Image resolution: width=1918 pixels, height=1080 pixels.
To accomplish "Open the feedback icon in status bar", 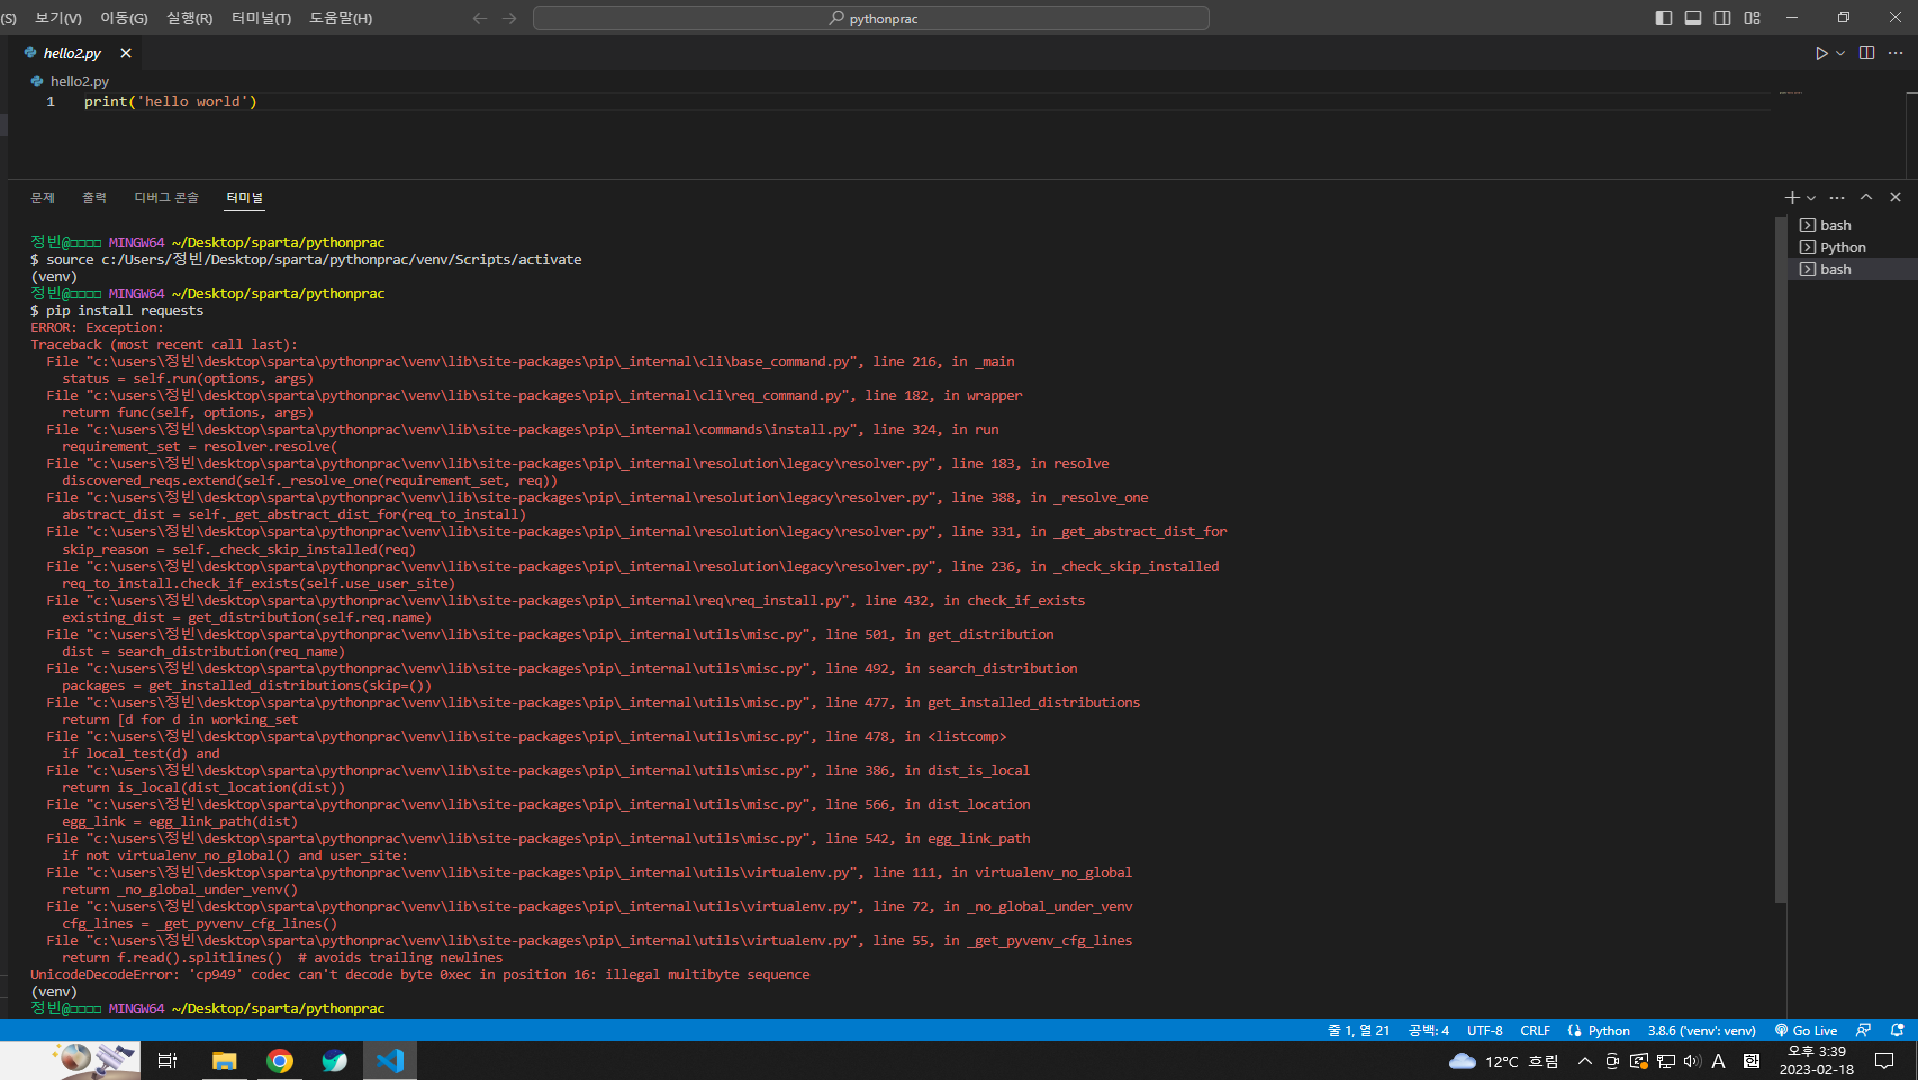I will [x=1864, y=1031].
